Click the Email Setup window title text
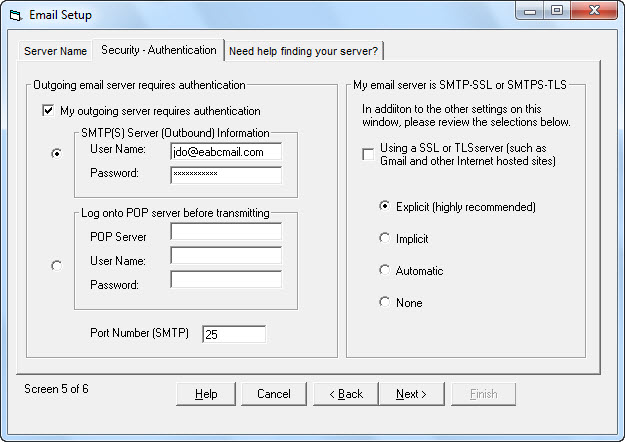Viewport: 625px width, 442px height. pyautogui.click(x=60, y=15)
